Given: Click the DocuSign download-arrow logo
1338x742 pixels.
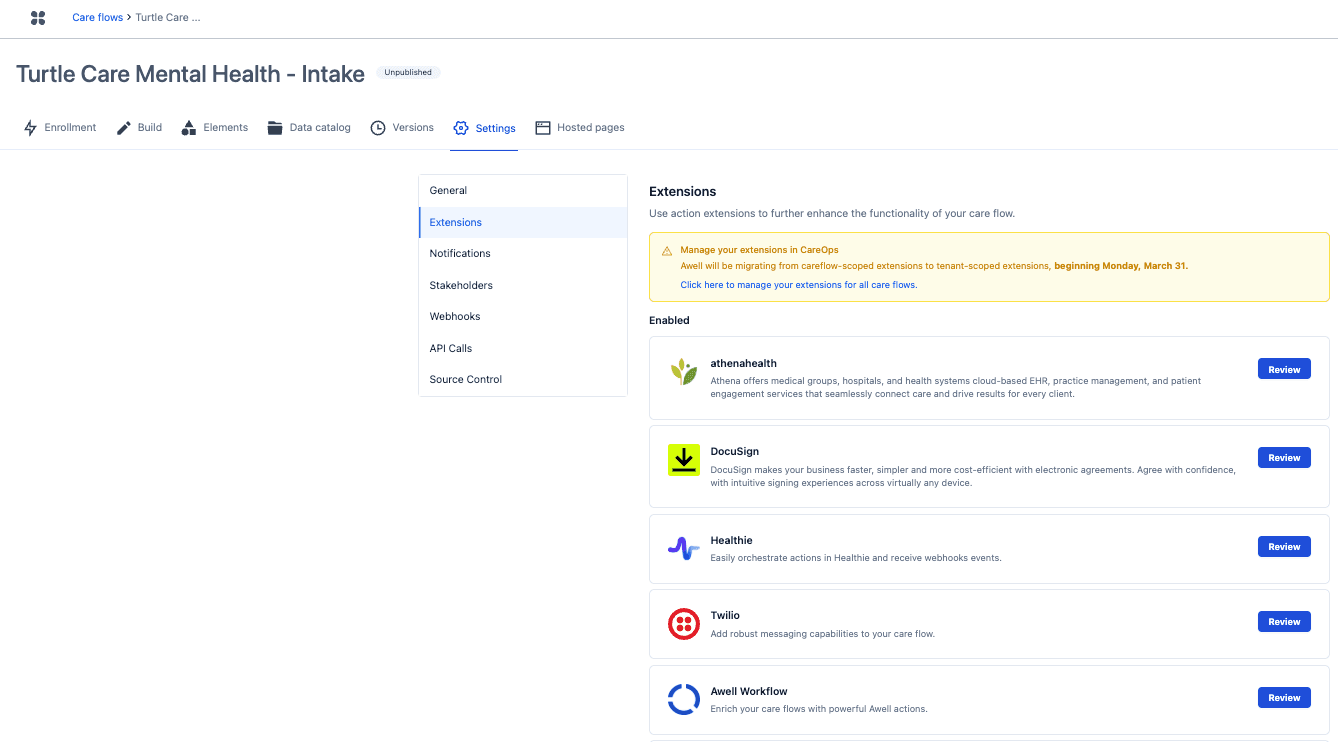Looking at the screenshot, I should point(684,460).
